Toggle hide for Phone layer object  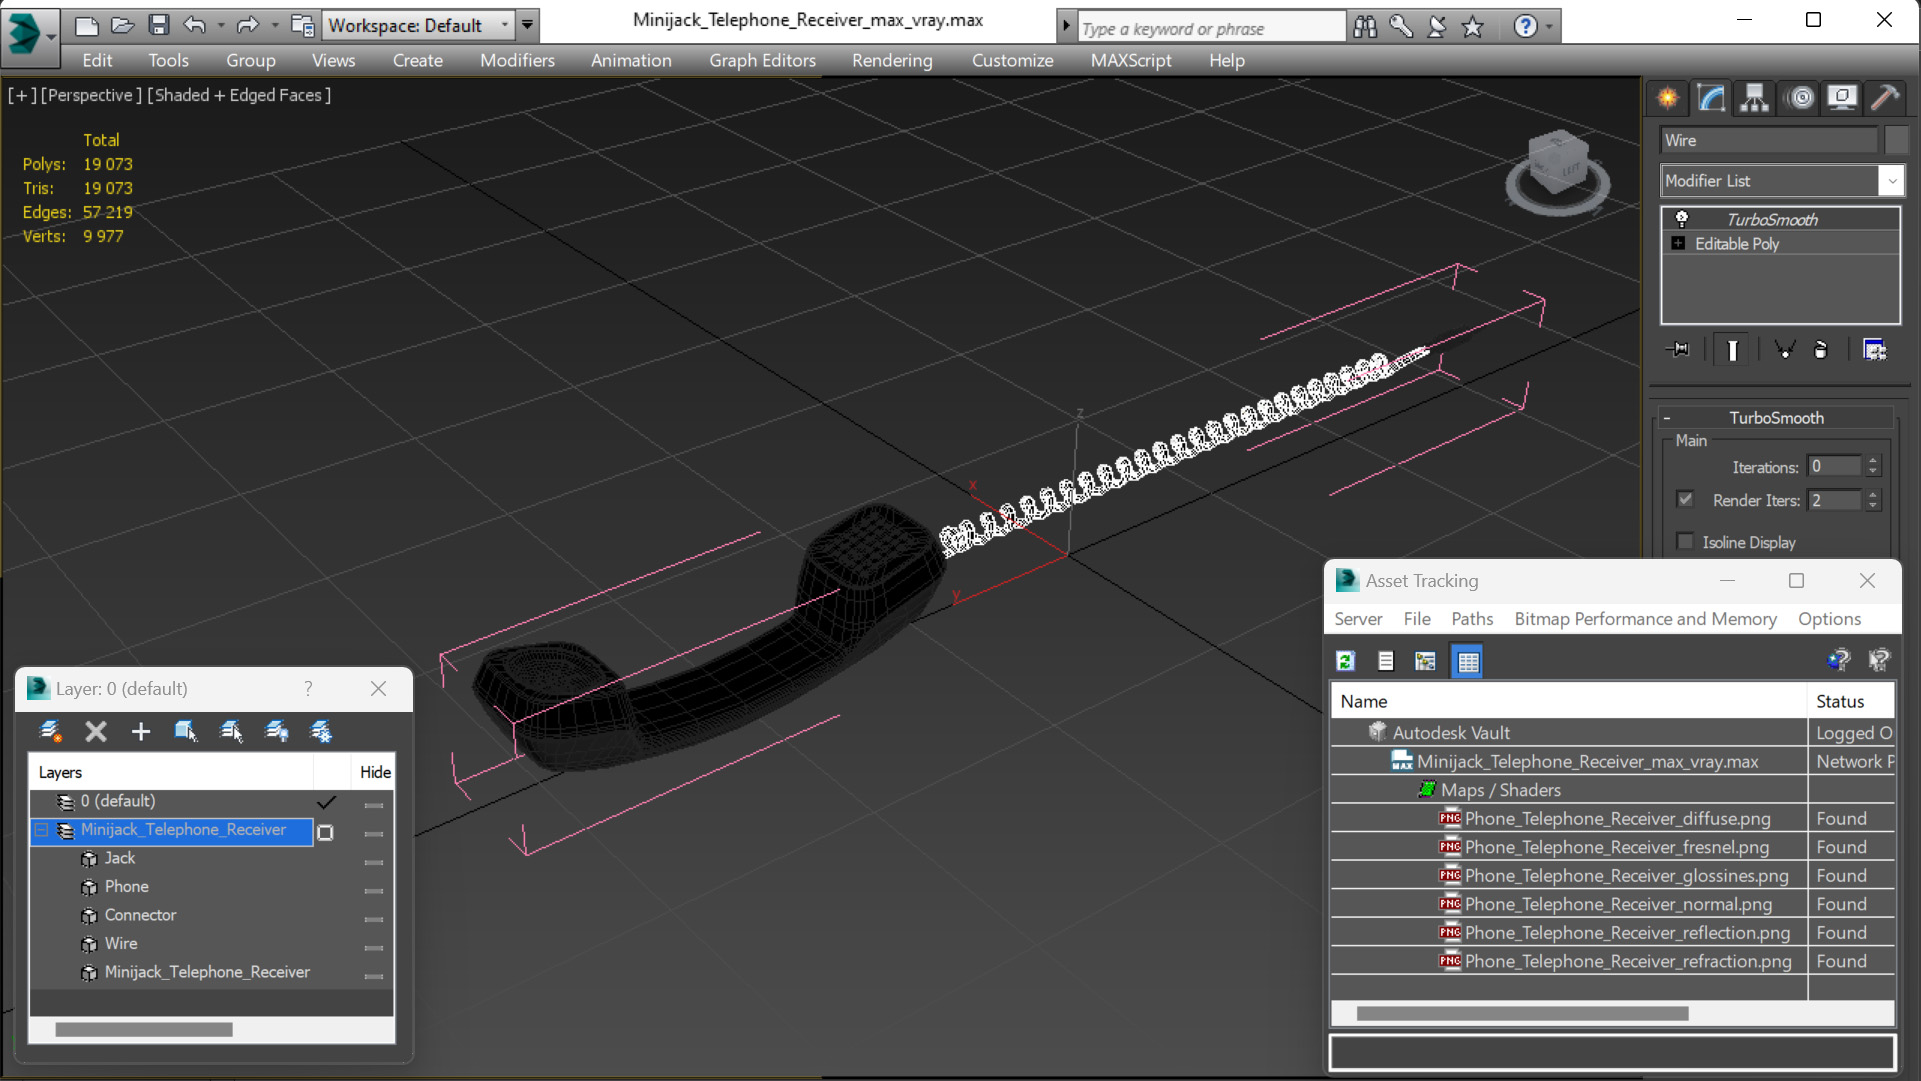(x=374, y=890)
